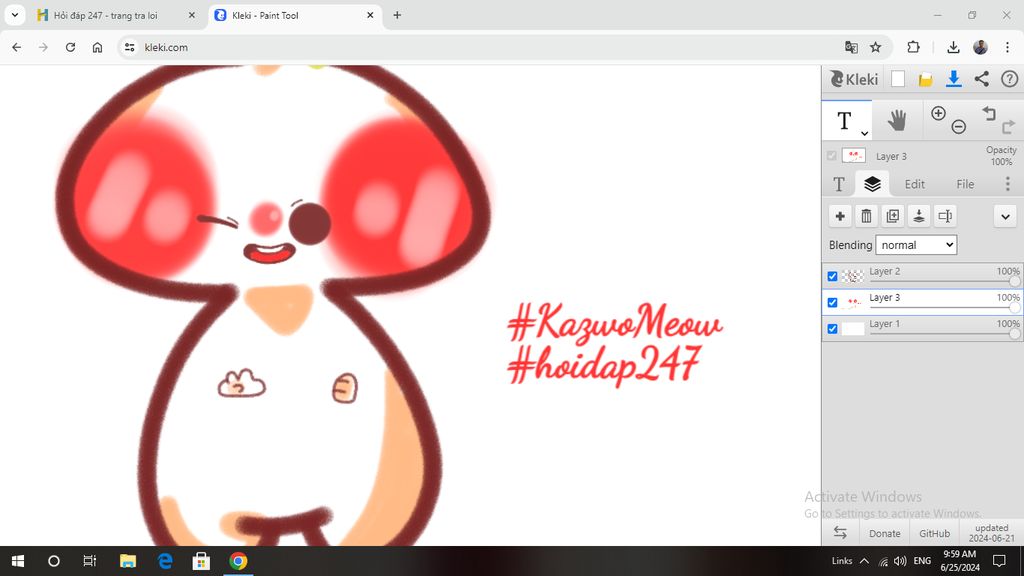This screenshot has width=1024, height=576.
Task: Select the Text tool
Action: pos(844,121)
